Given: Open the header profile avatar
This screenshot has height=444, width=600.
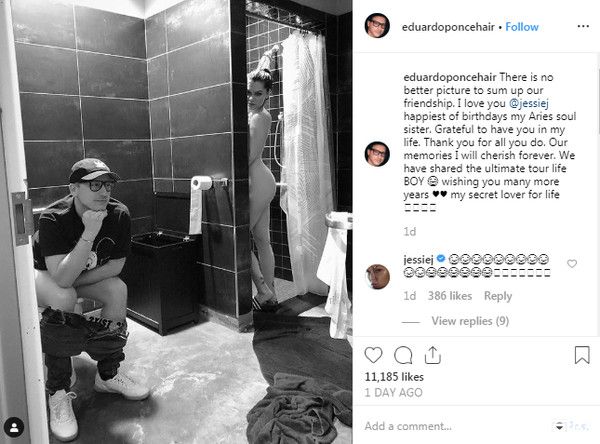Looking at the screenshot, I should (377, 26).
